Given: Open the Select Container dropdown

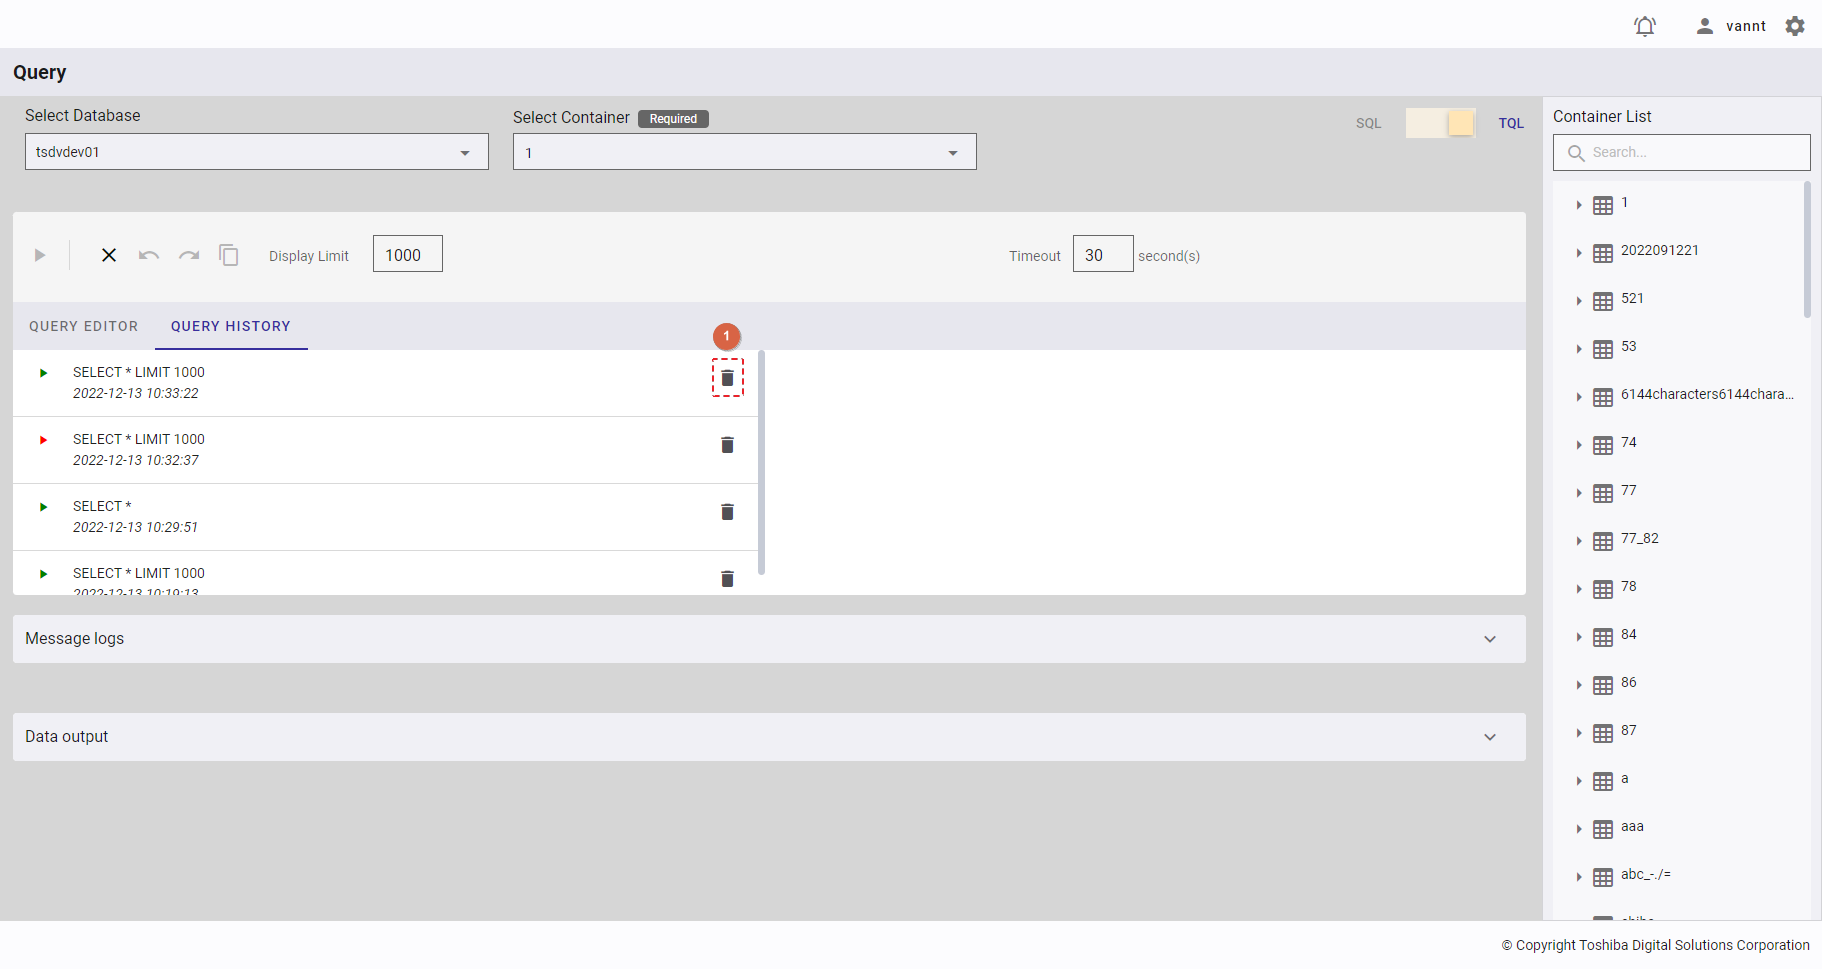Looking at the screenshot, I should [x=744, y=152].
